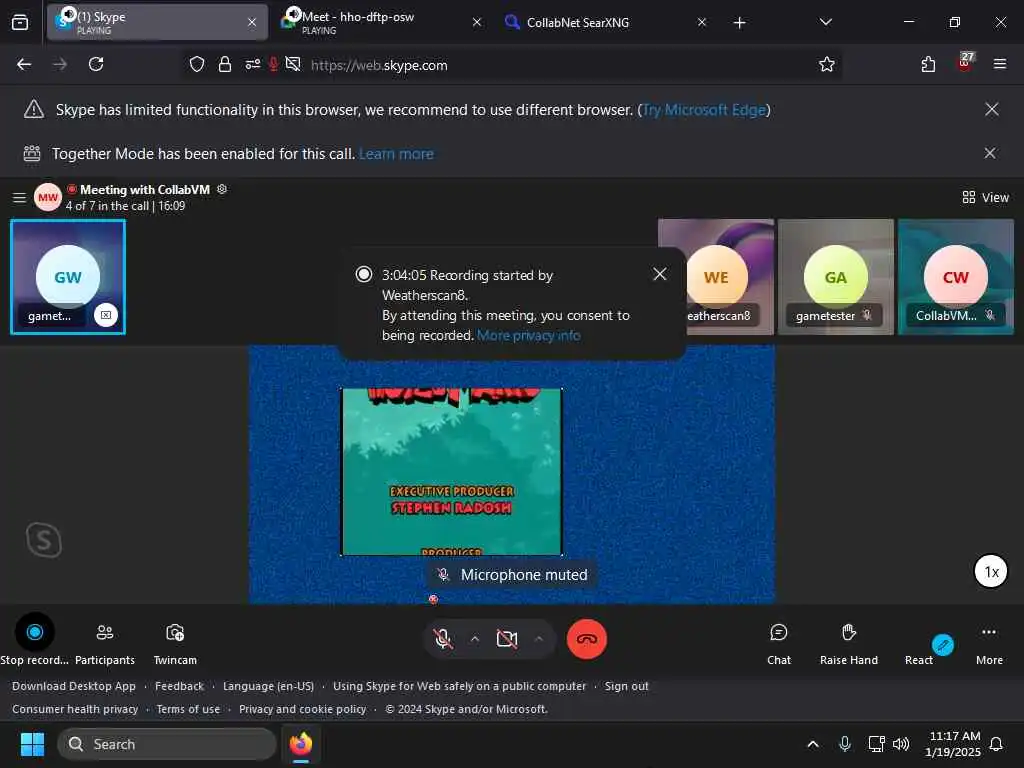Viewport: 1024px width, 768px height.
Task: Open volume control in system tray
Action: tap(901, 744)
